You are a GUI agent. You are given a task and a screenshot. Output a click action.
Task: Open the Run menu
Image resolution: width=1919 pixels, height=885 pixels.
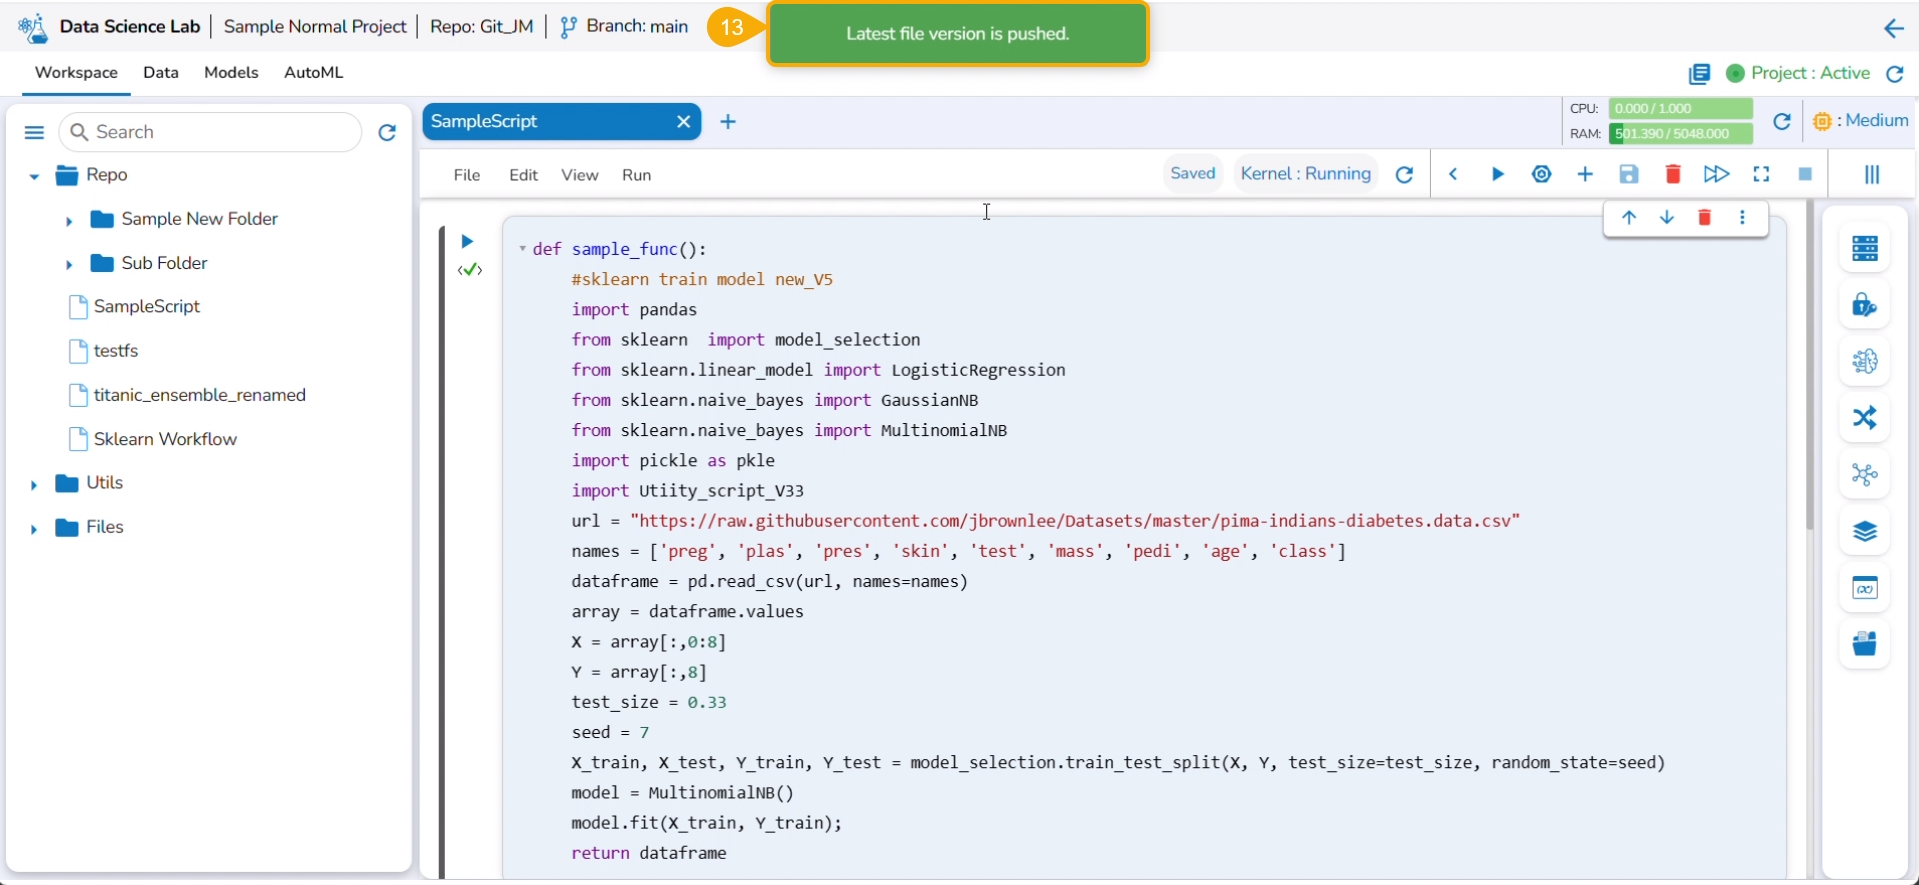636,175
